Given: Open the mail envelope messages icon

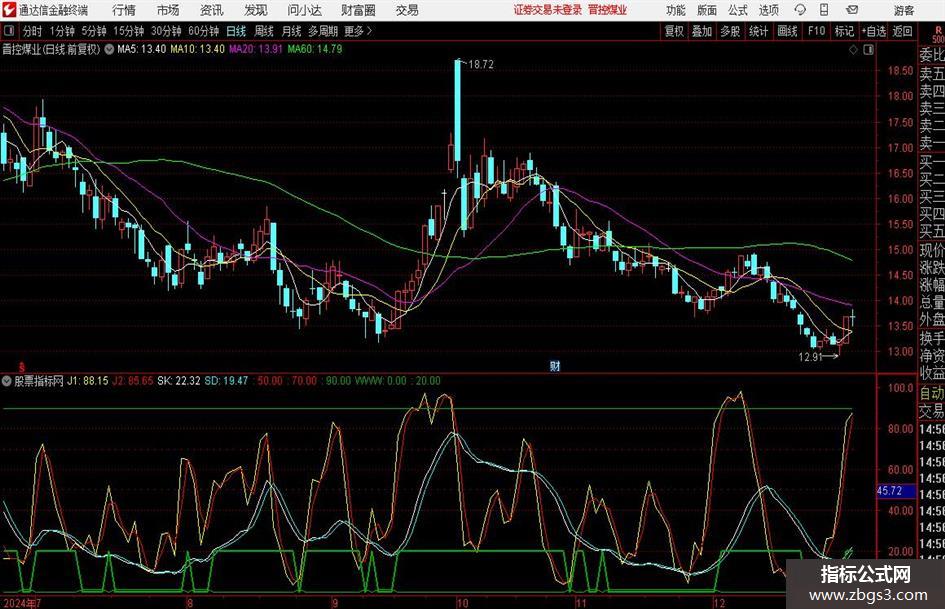Looking at the screenshot, I should [852, 10].
